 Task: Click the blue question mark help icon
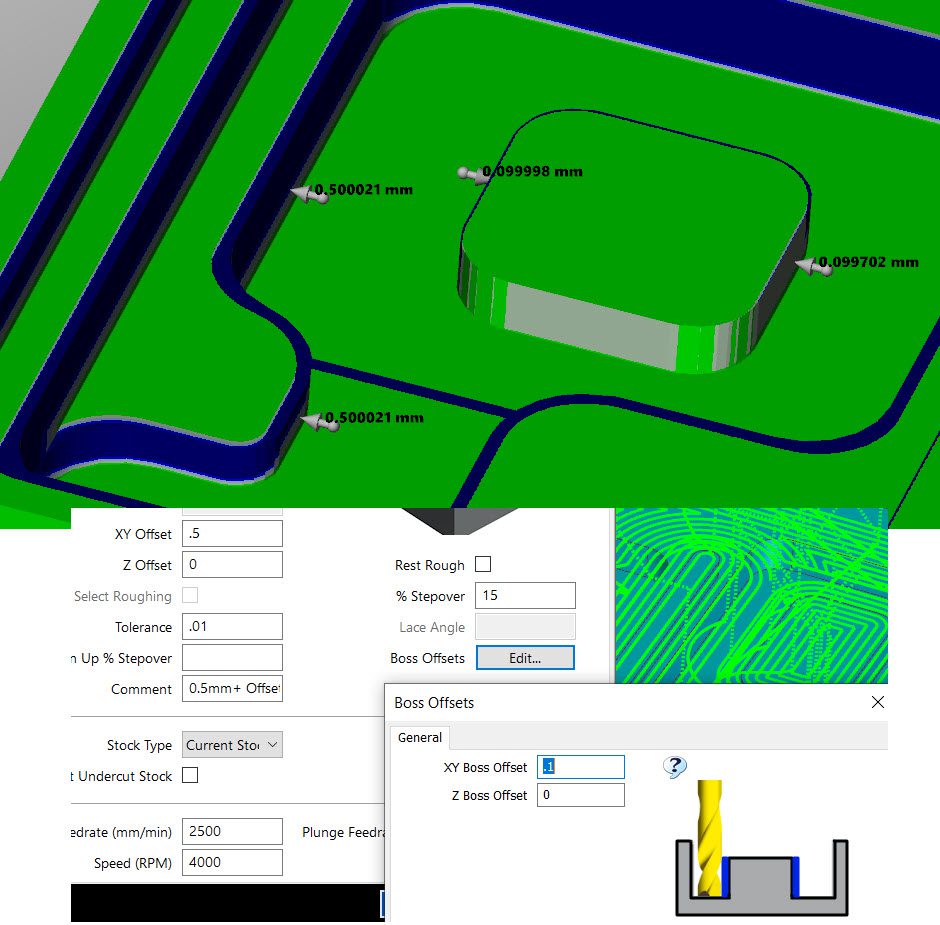(x=675, y=767)
